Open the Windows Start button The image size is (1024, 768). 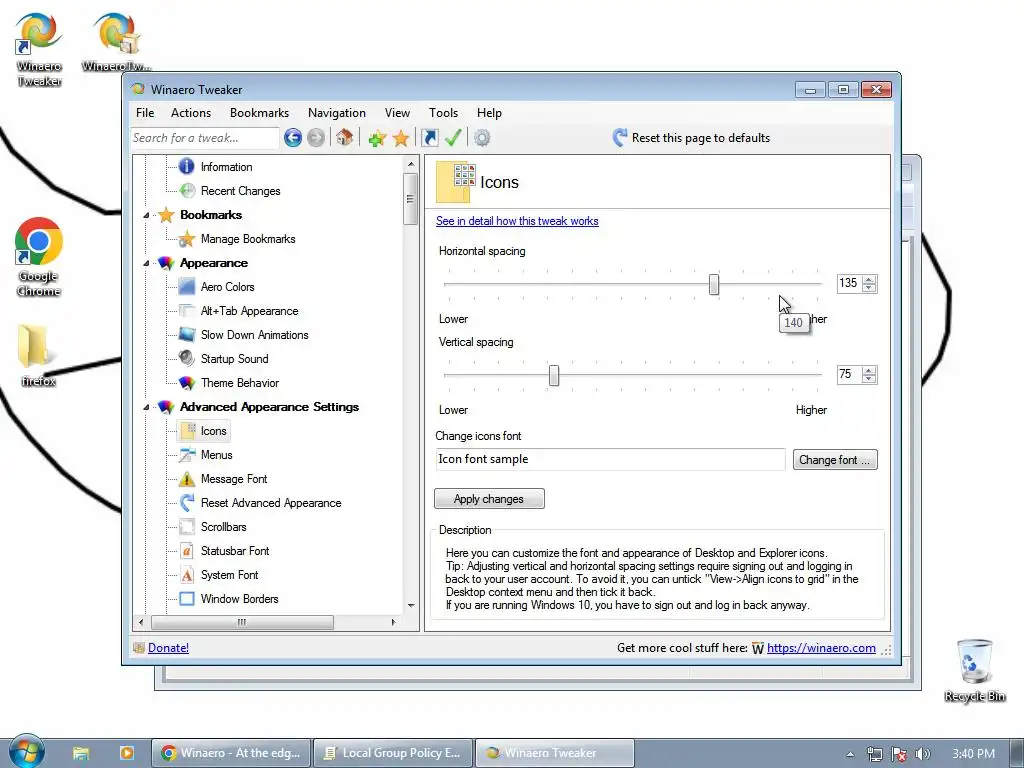27,752
